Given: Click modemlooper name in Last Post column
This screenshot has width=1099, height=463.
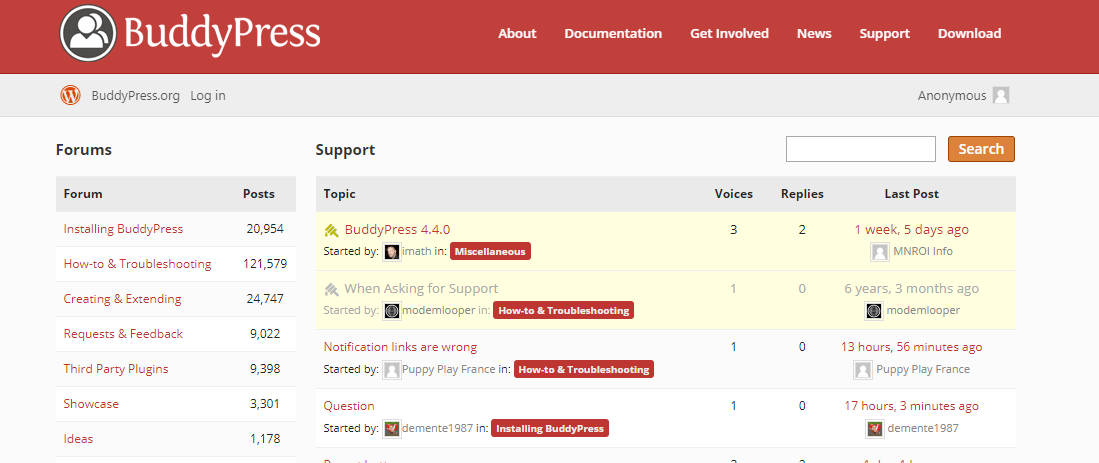Looking at the screenshot, I should click(923, 310).
